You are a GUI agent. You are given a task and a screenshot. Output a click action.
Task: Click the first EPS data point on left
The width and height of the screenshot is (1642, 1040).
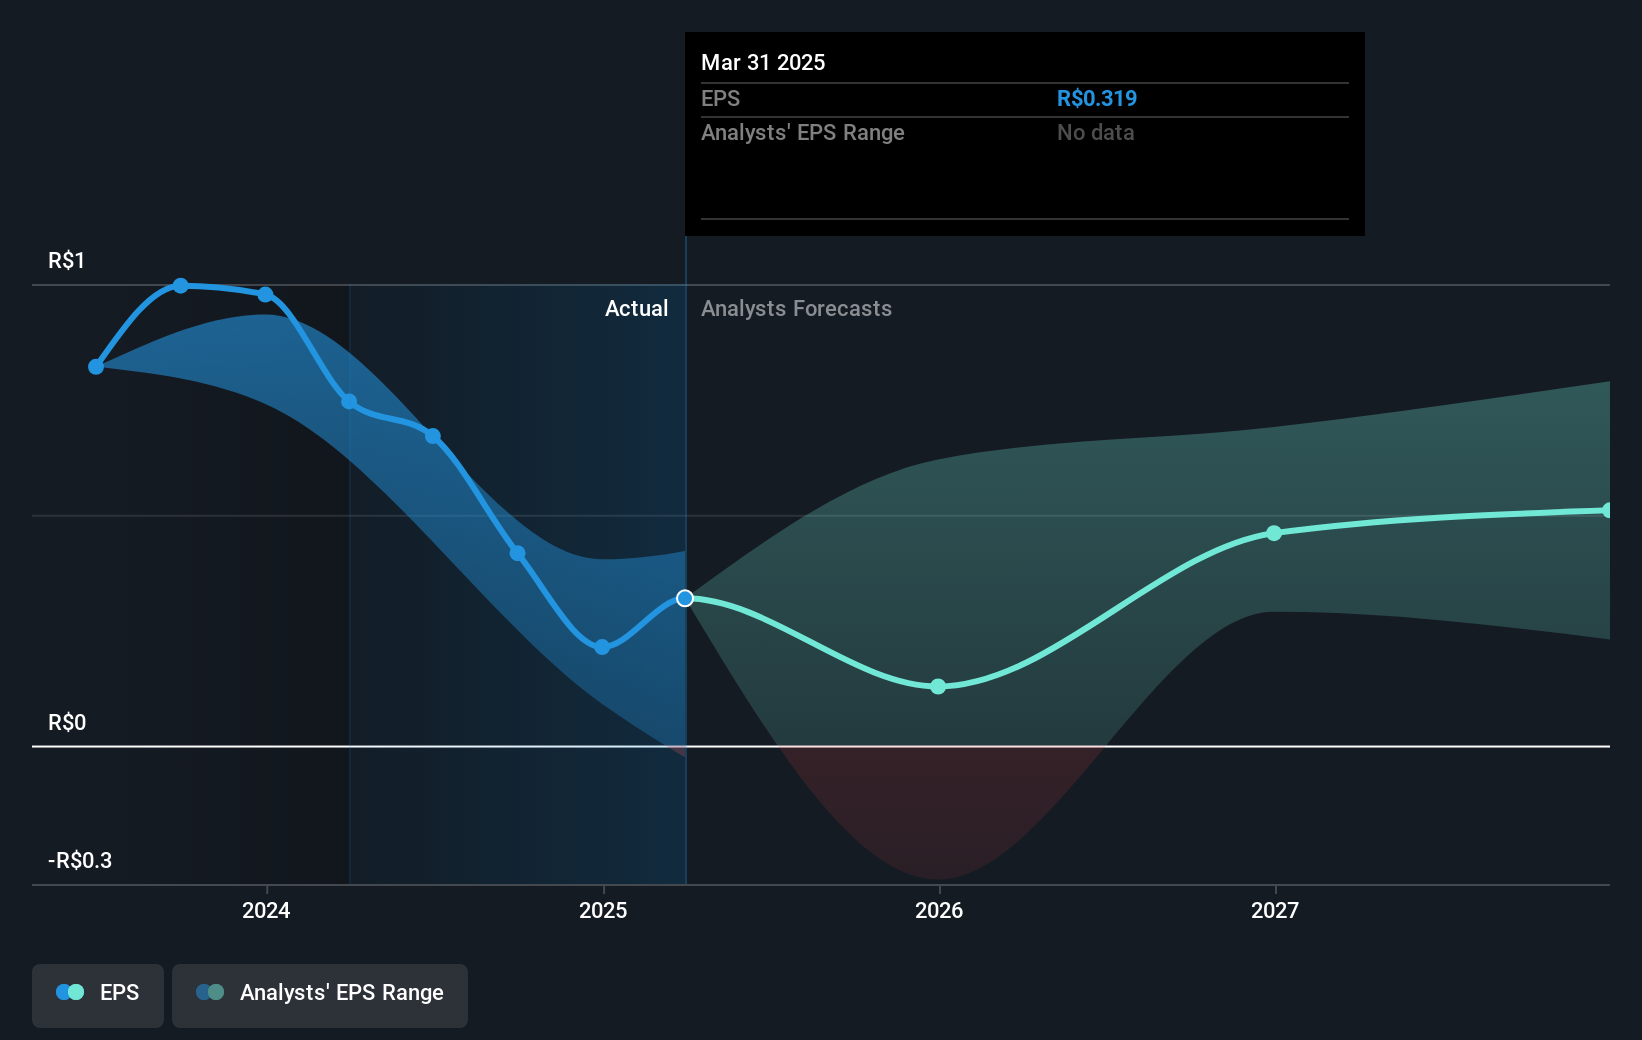pos(96,367)
